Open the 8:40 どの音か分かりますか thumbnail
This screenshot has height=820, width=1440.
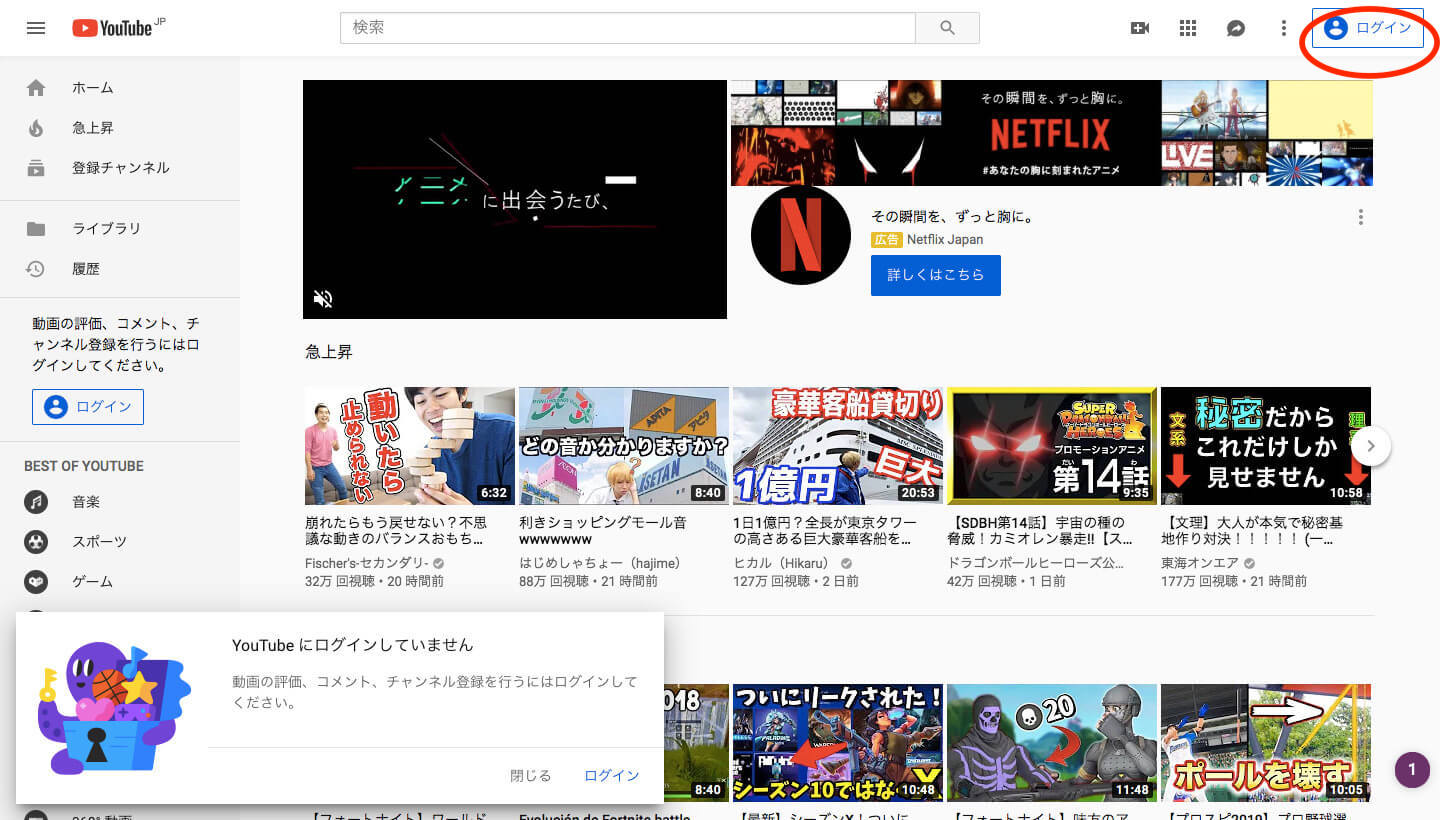coord(624,446)
